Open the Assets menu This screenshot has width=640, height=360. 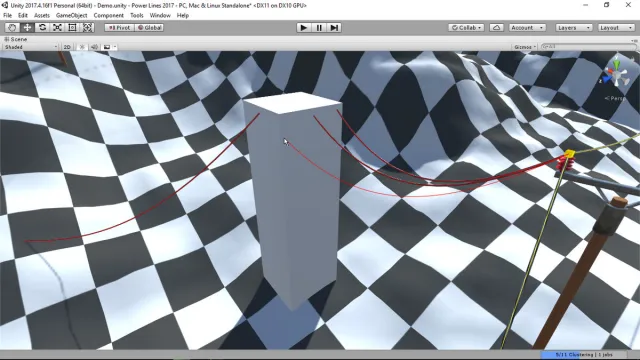click(42, 15)
